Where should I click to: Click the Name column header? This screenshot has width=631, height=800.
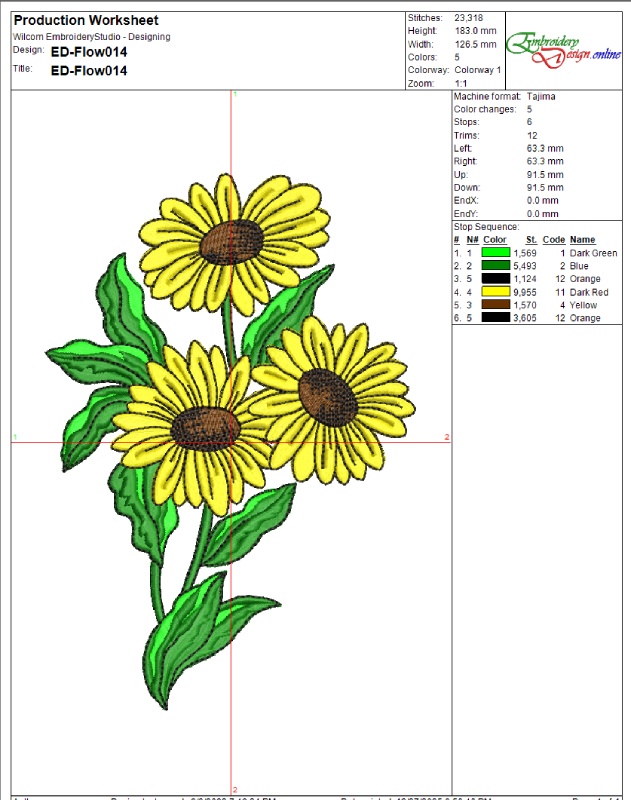point(582,240)
